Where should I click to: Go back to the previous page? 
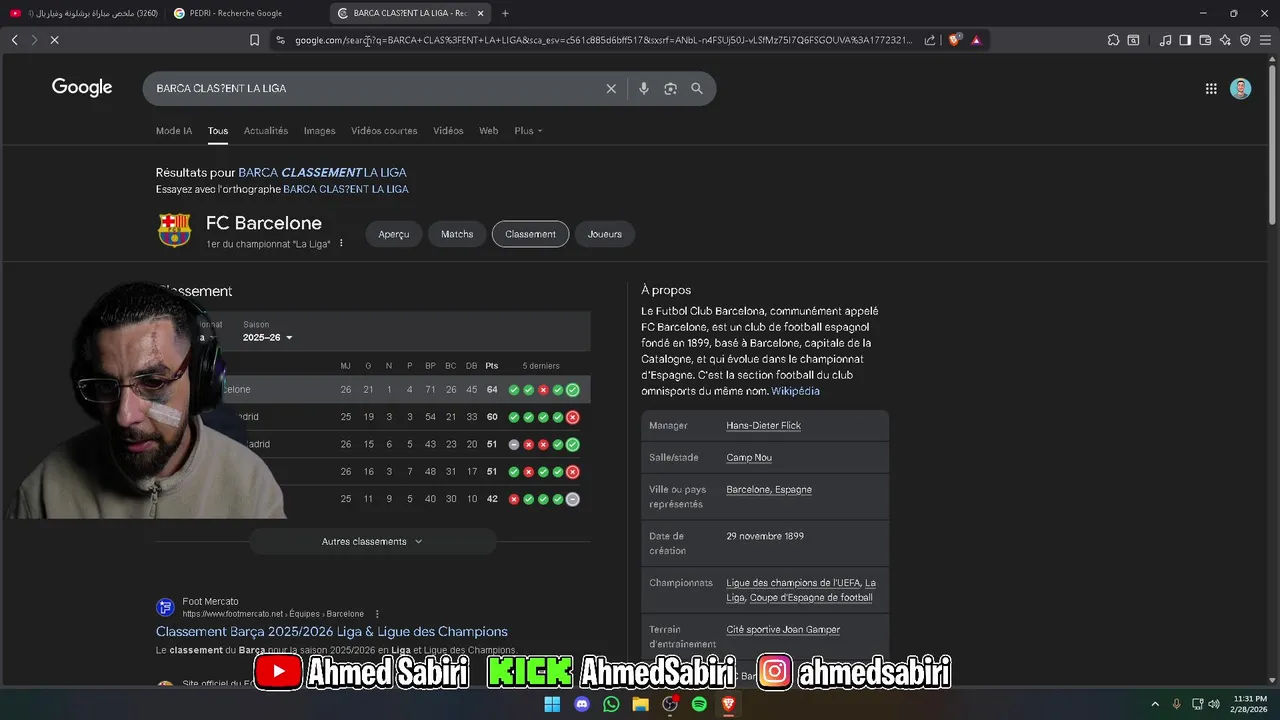pos(14,40)
